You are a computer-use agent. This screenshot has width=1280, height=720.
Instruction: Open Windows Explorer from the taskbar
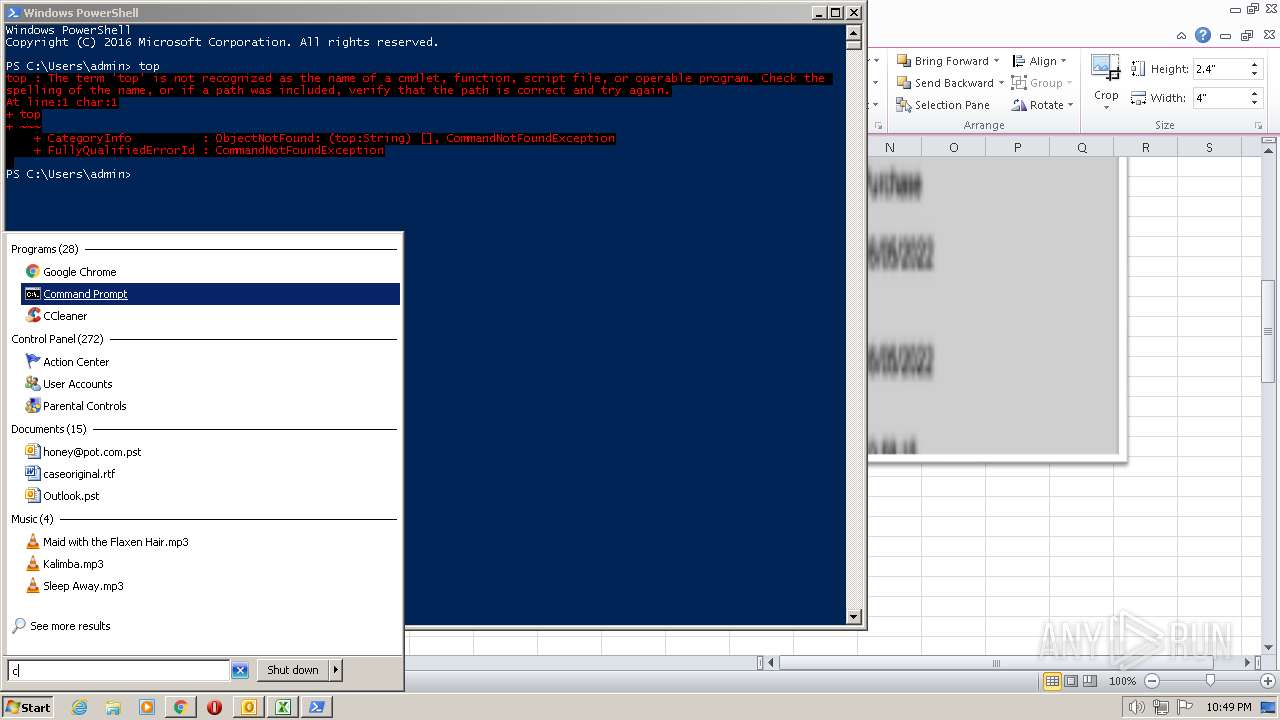pos(113,707)
